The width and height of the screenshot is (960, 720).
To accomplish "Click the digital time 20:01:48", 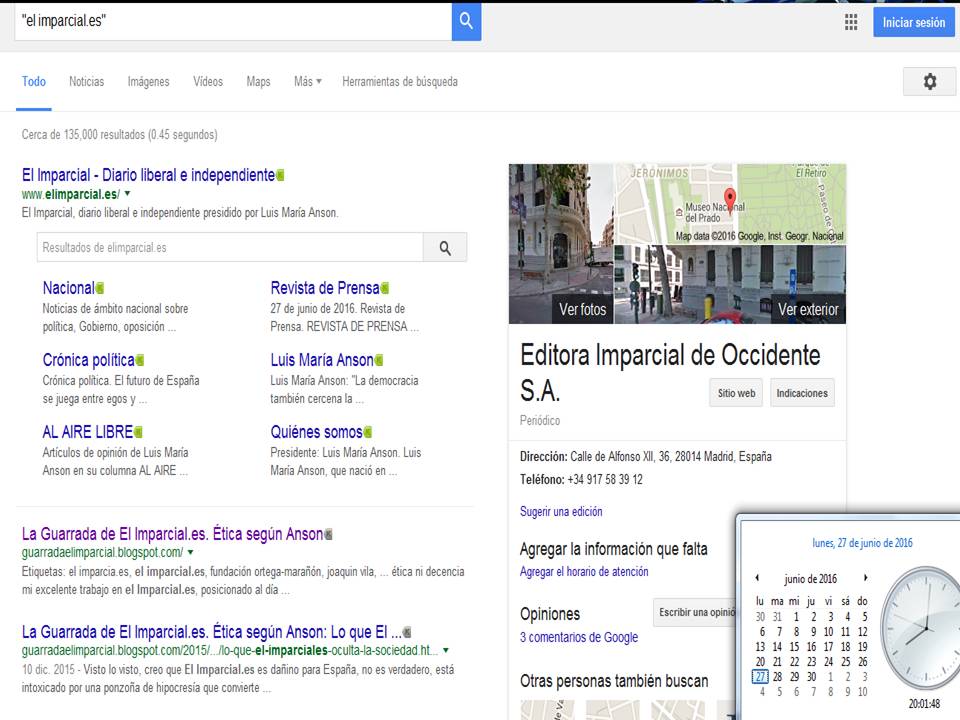I will point(924,704).
